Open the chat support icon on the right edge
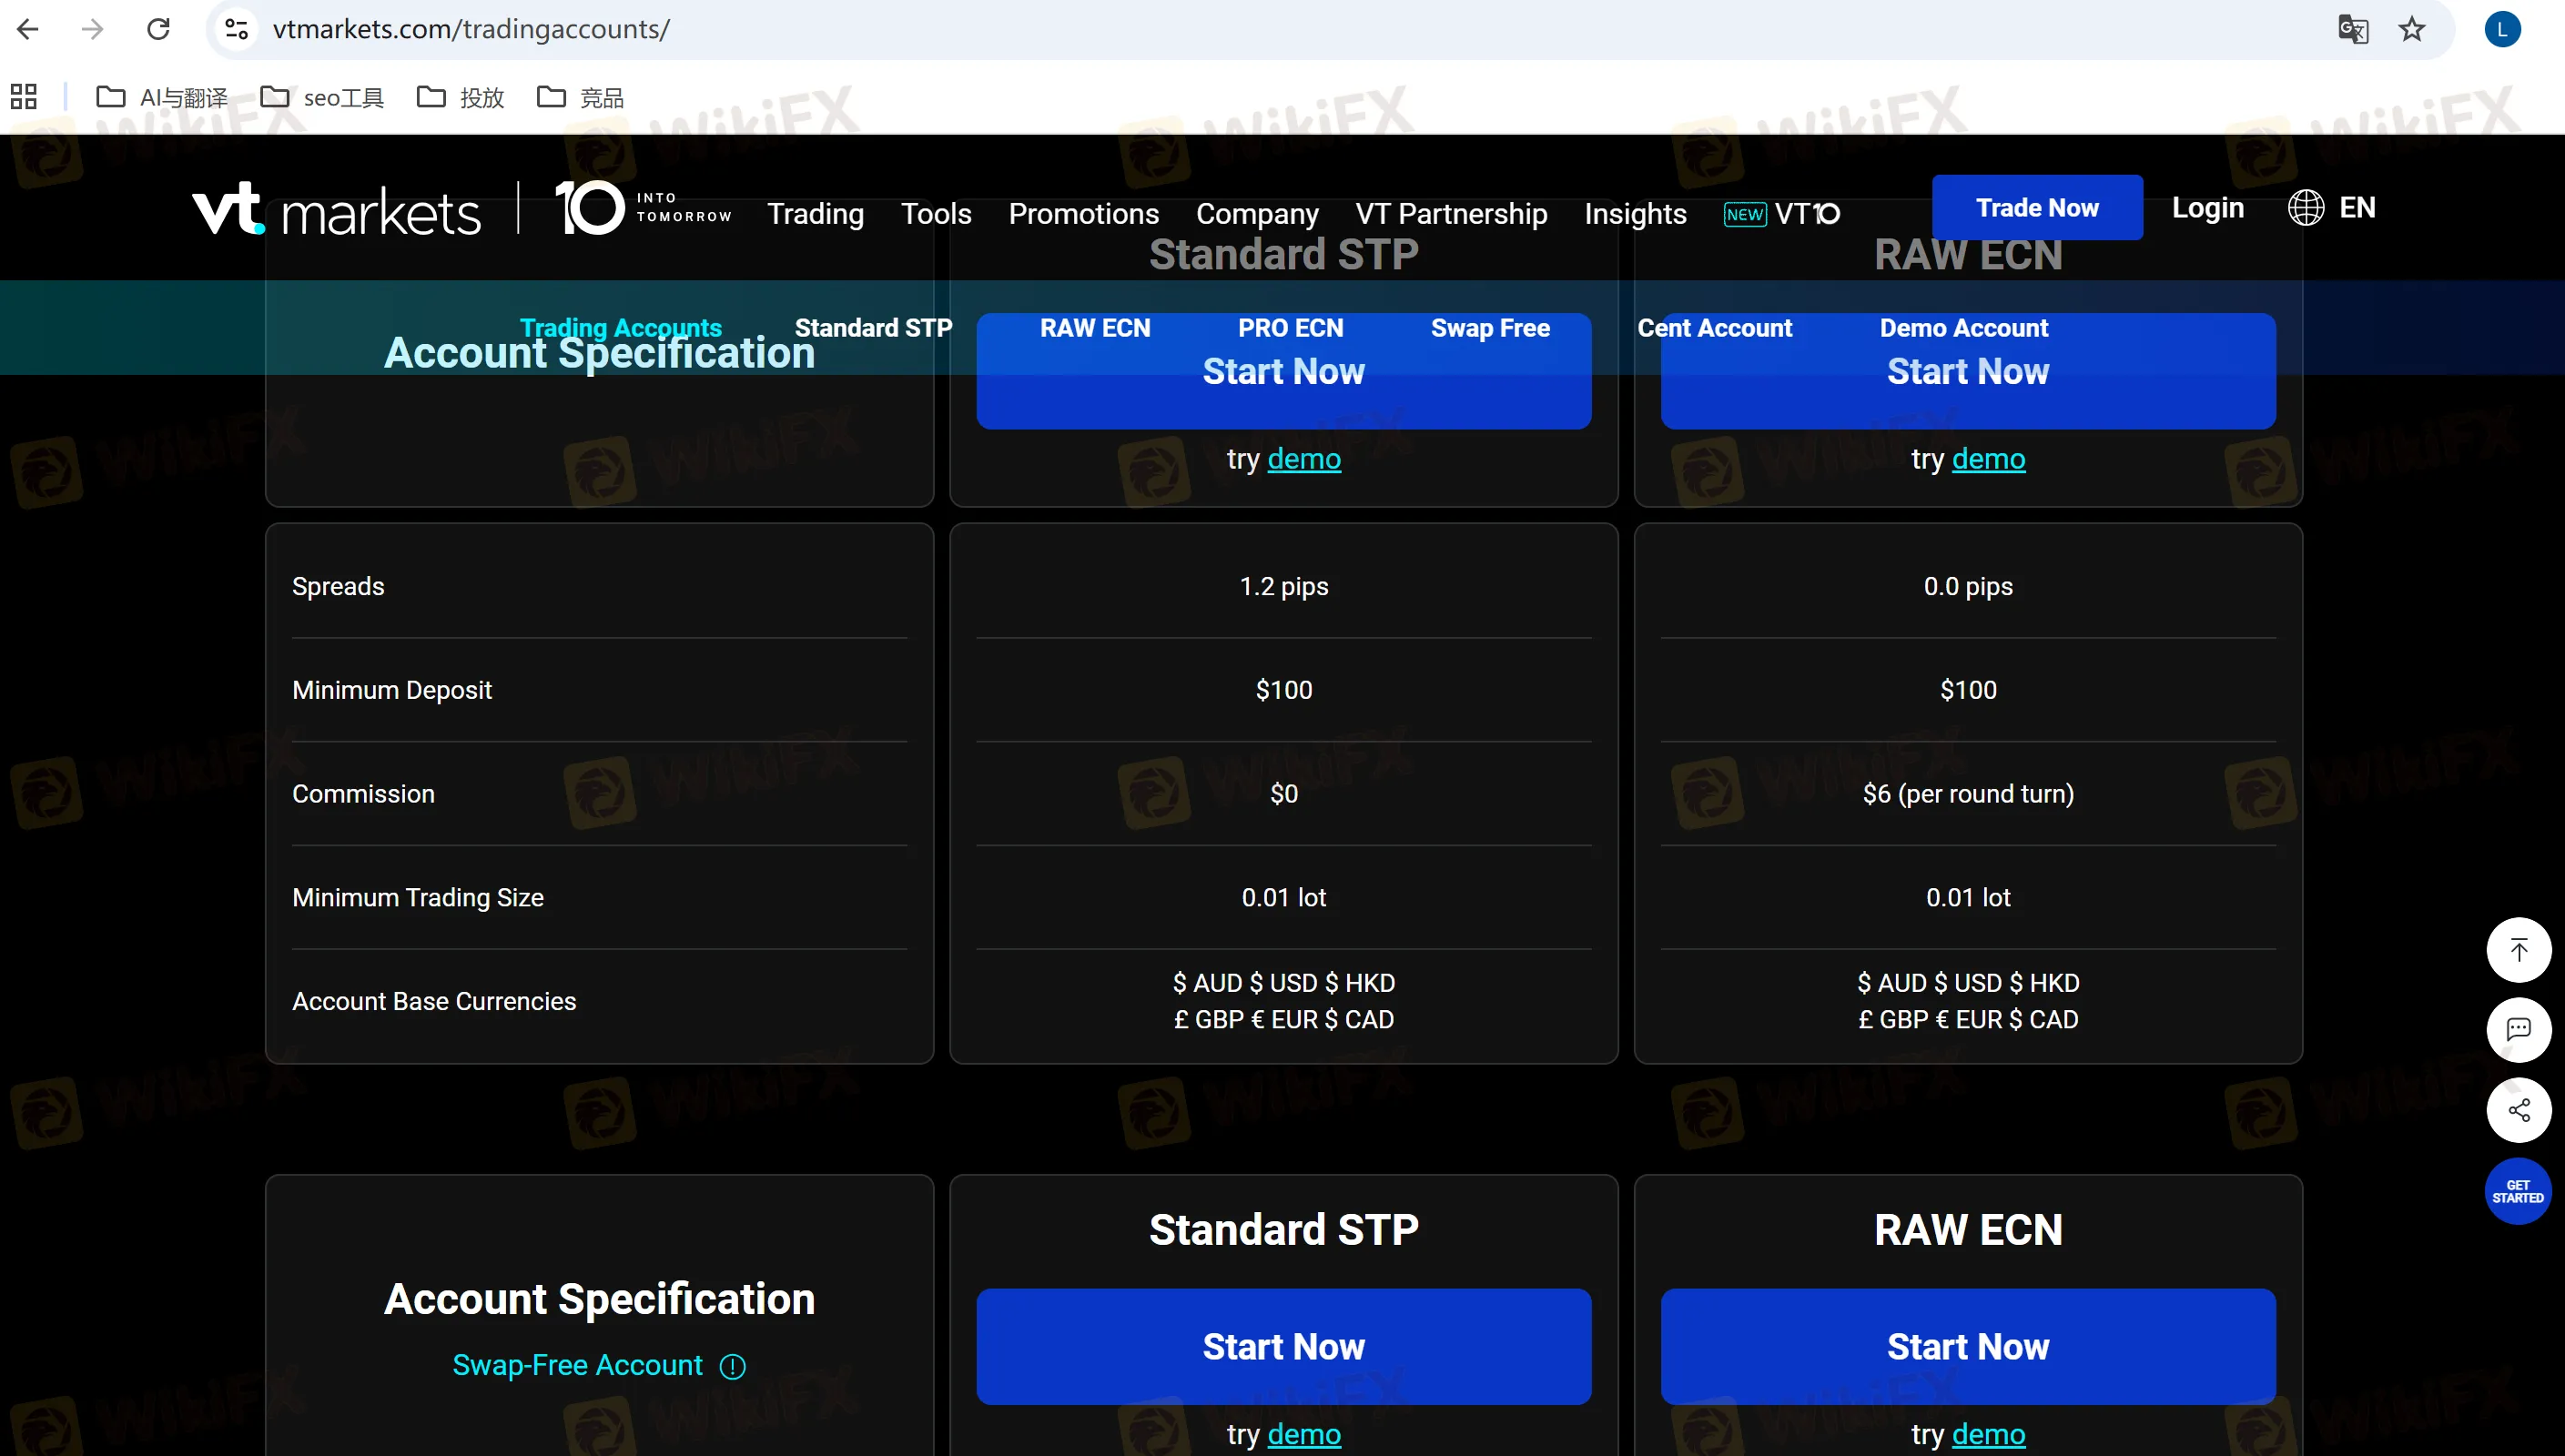The height and width of the screenshot is (1456, 2565). click(x=2520, y=1030)
